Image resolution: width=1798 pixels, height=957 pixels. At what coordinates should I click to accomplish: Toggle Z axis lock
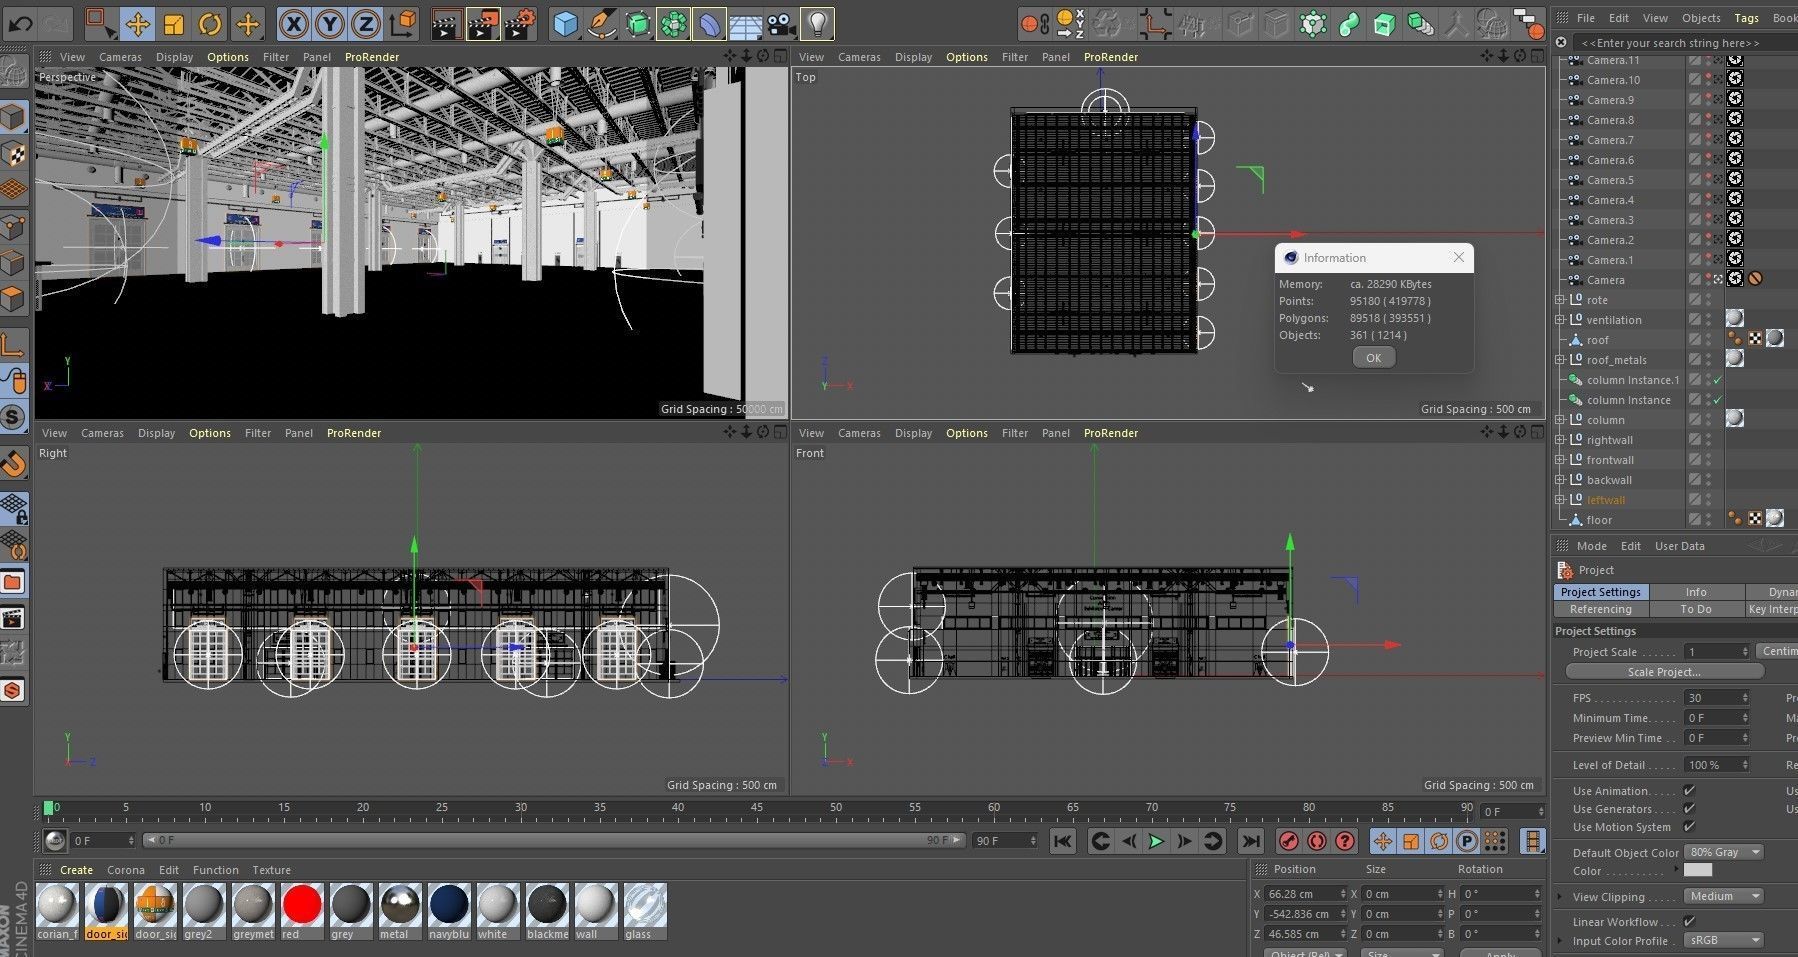366,23
